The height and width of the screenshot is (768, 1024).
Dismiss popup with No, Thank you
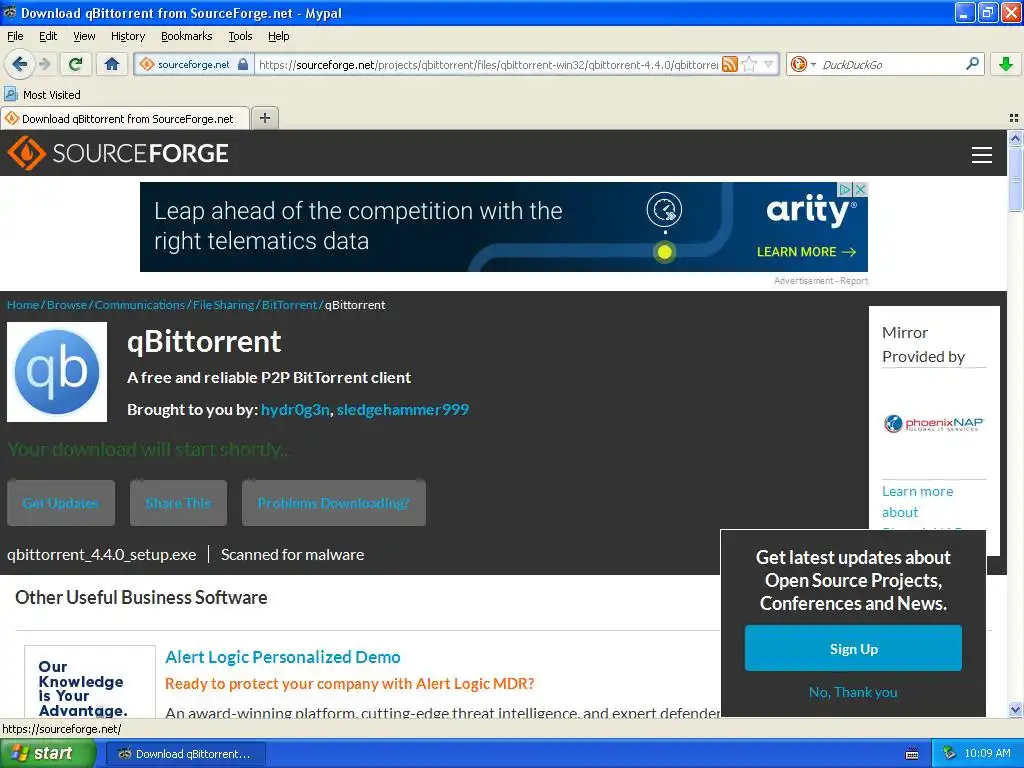[853, 692]
